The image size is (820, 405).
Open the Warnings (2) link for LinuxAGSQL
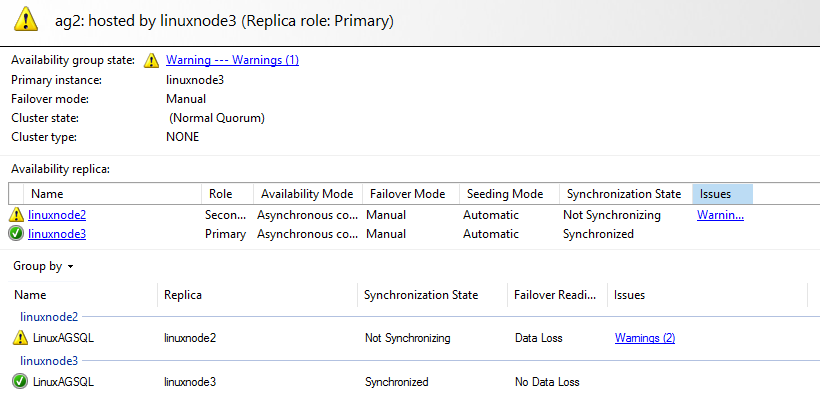pos(644,338)
